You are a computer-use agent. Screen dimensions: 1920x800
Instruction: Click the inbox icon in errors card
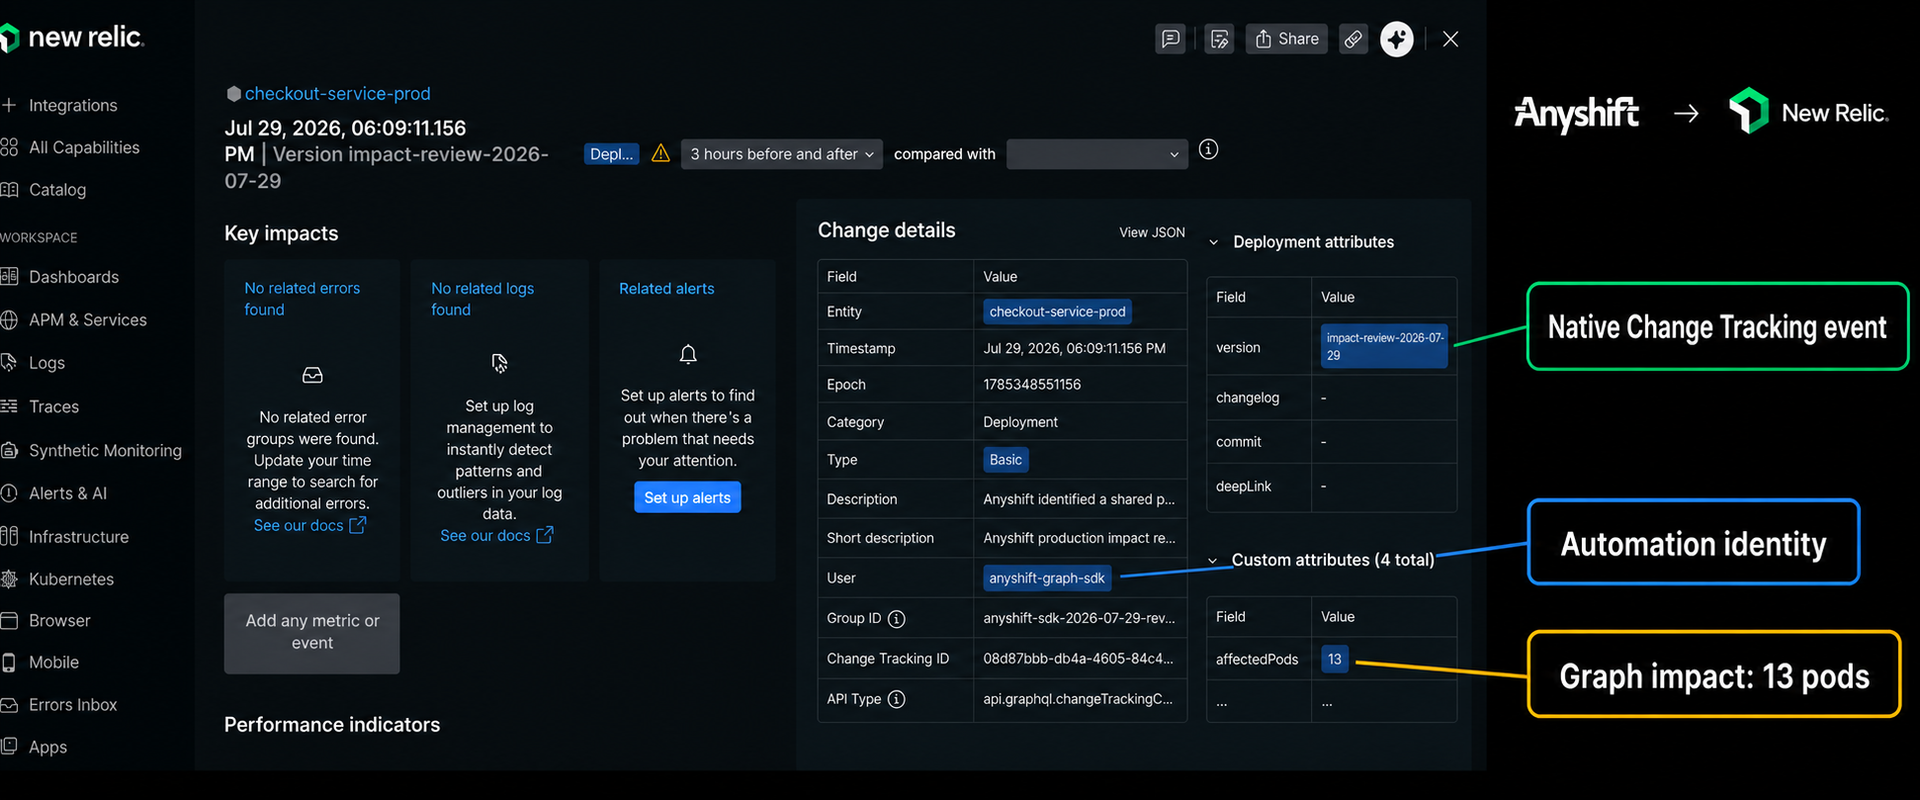coord(313,375)
